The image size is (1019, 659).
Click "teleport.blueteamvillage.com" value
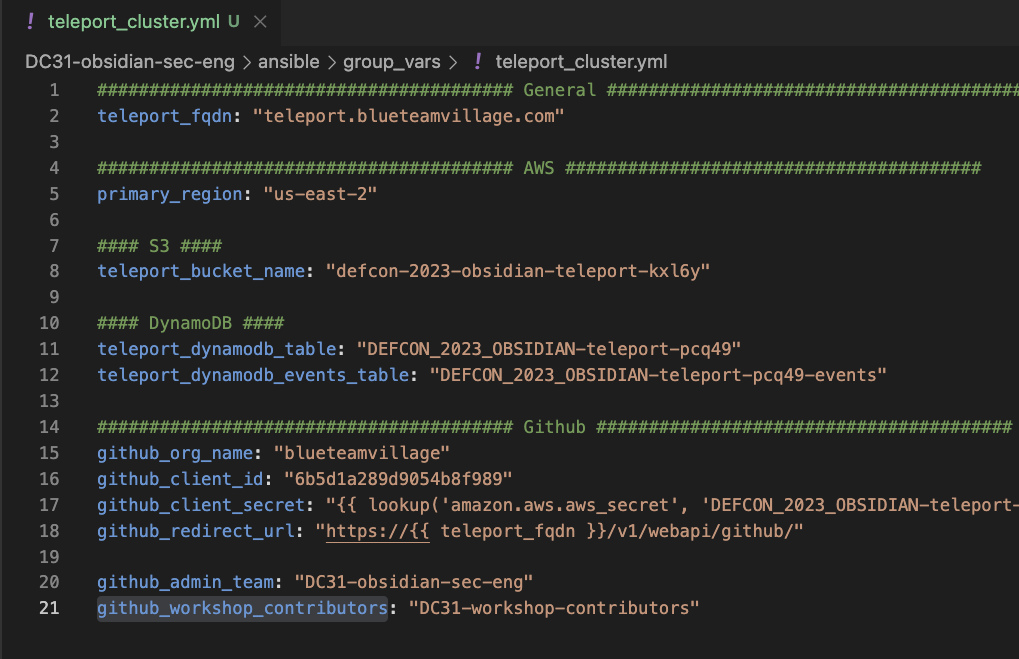(x=408, y=116)
